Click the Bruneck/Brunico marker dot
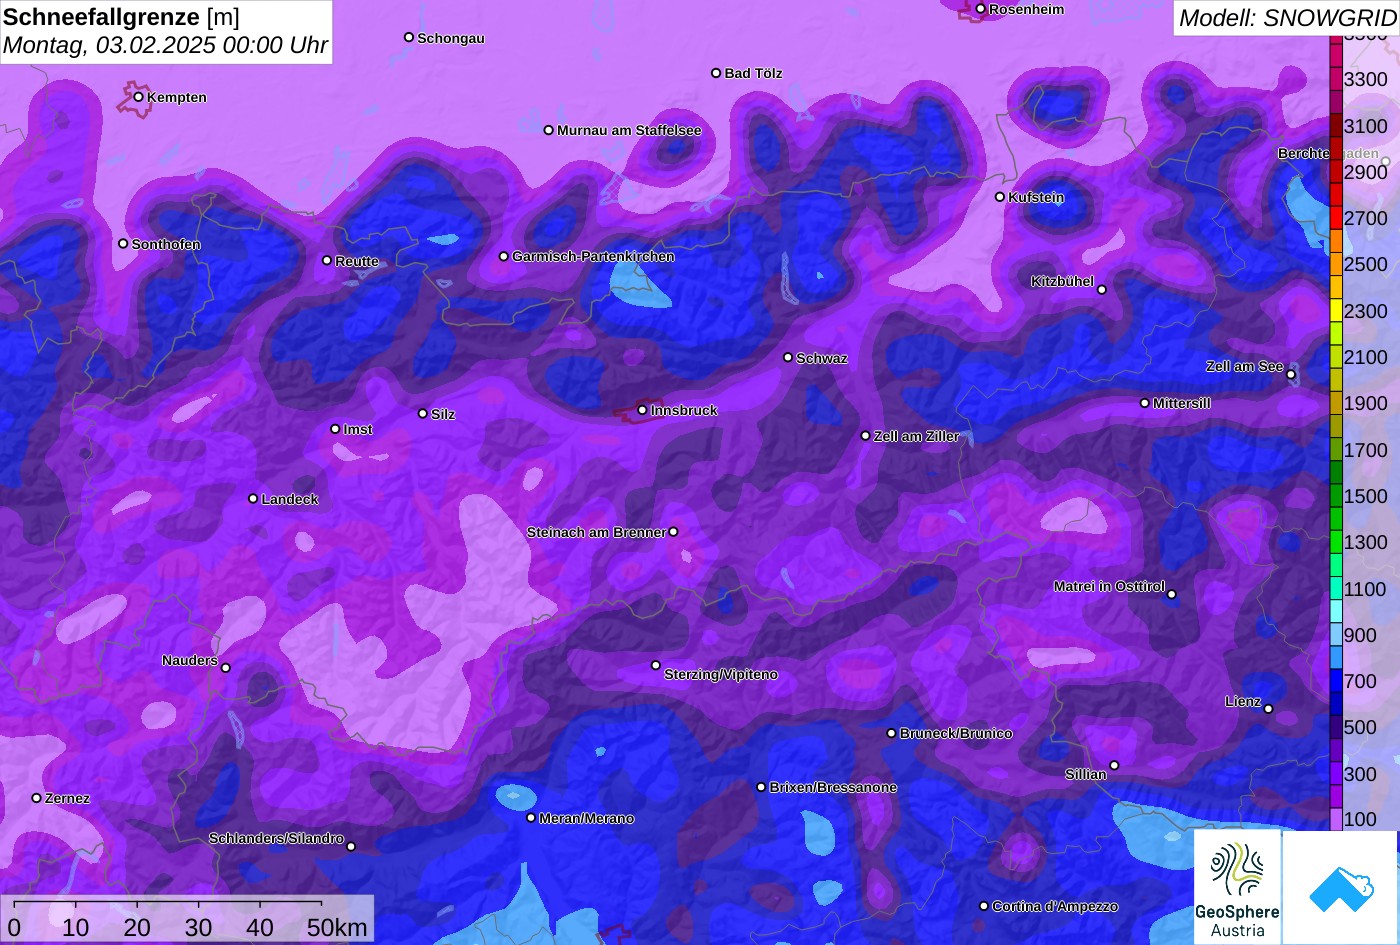The height and width of the screenshot is (945, 1400). point(891,733)
